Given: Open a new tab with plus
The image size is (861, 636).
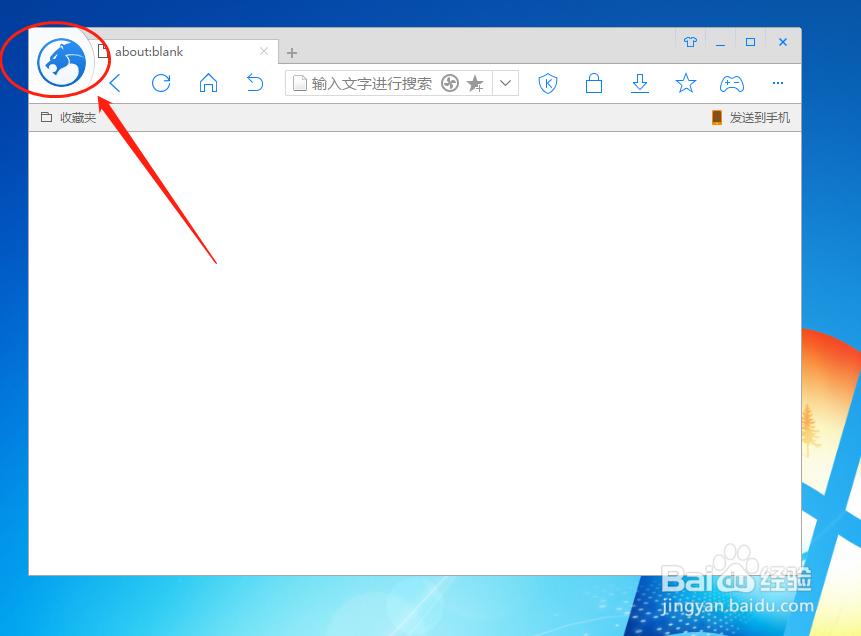Looking at the screenshot, I should click(x=292, y=53).
